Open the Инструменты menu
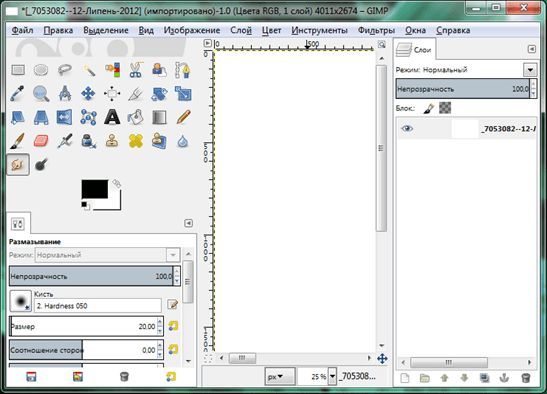This screenshot has width=547, height=394. pyautogui.click(x=320, y=30)
